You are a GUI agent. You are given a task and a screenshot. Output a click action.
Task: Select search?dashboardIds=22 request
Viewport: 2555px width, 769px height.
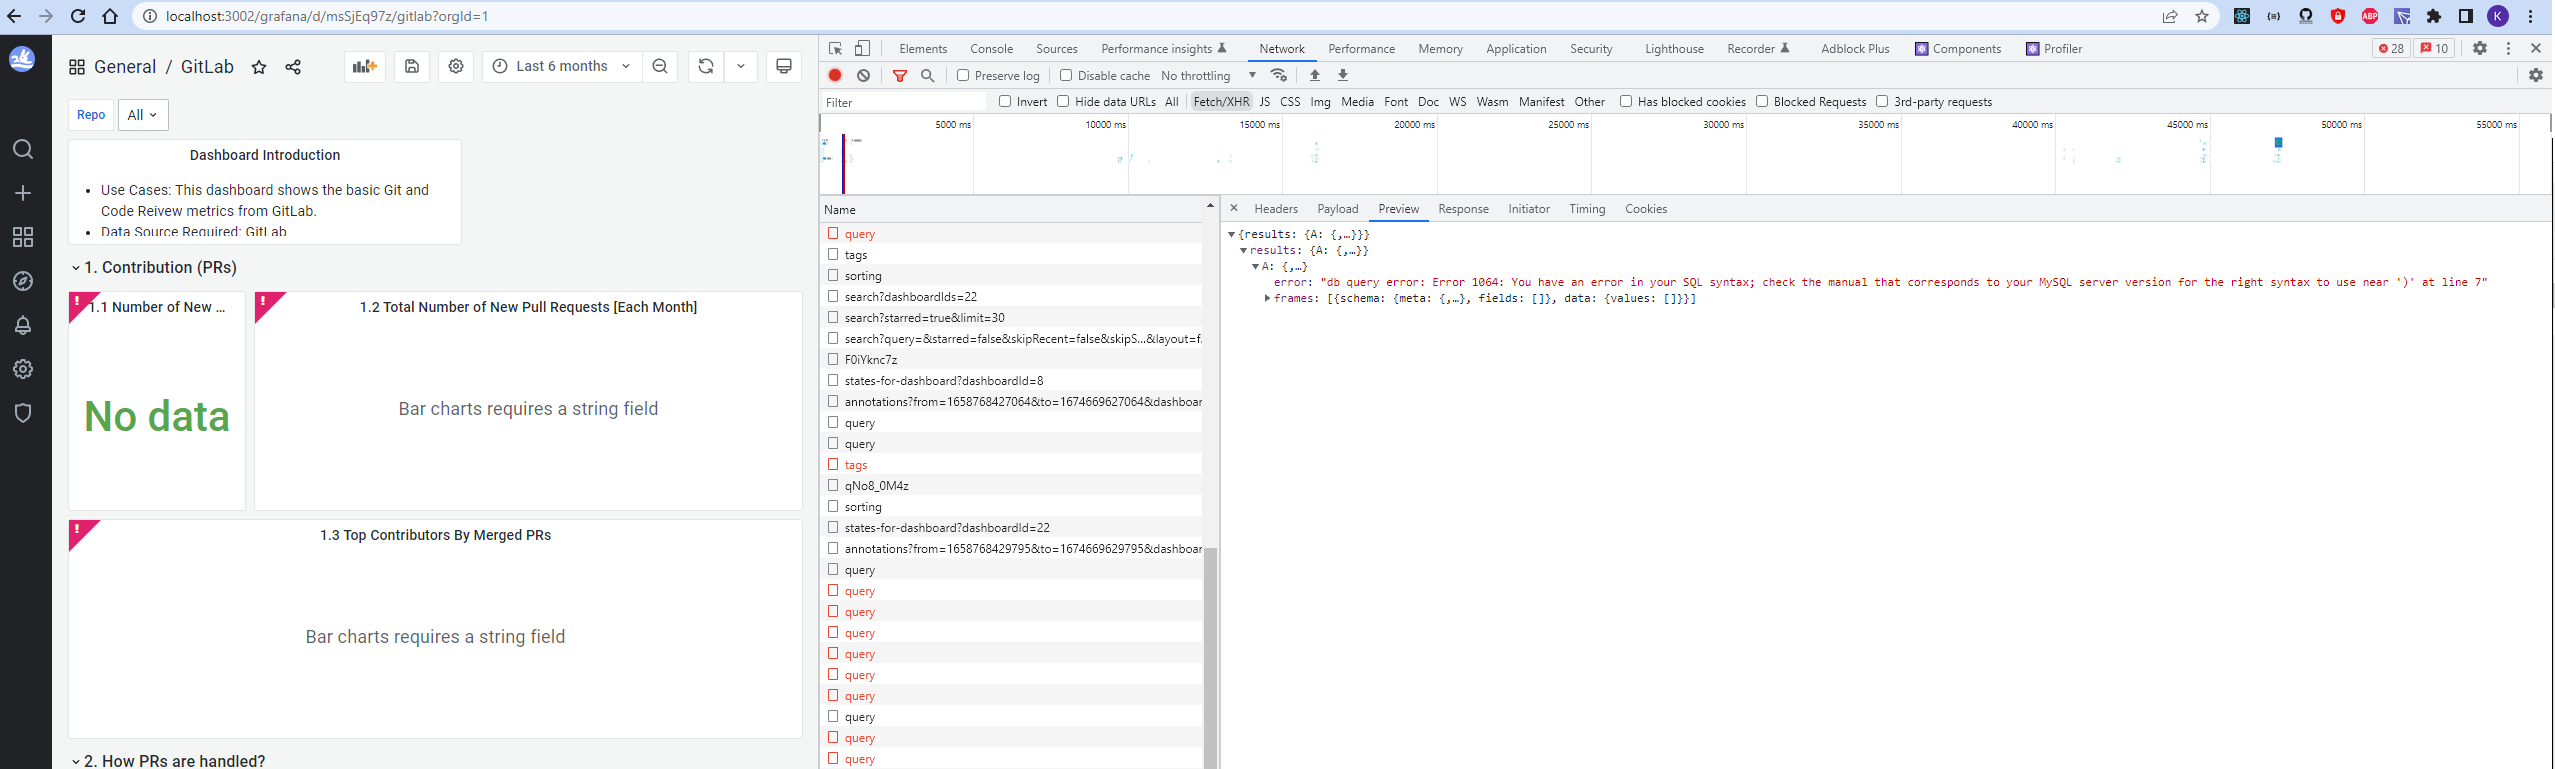pos(1011,296)
